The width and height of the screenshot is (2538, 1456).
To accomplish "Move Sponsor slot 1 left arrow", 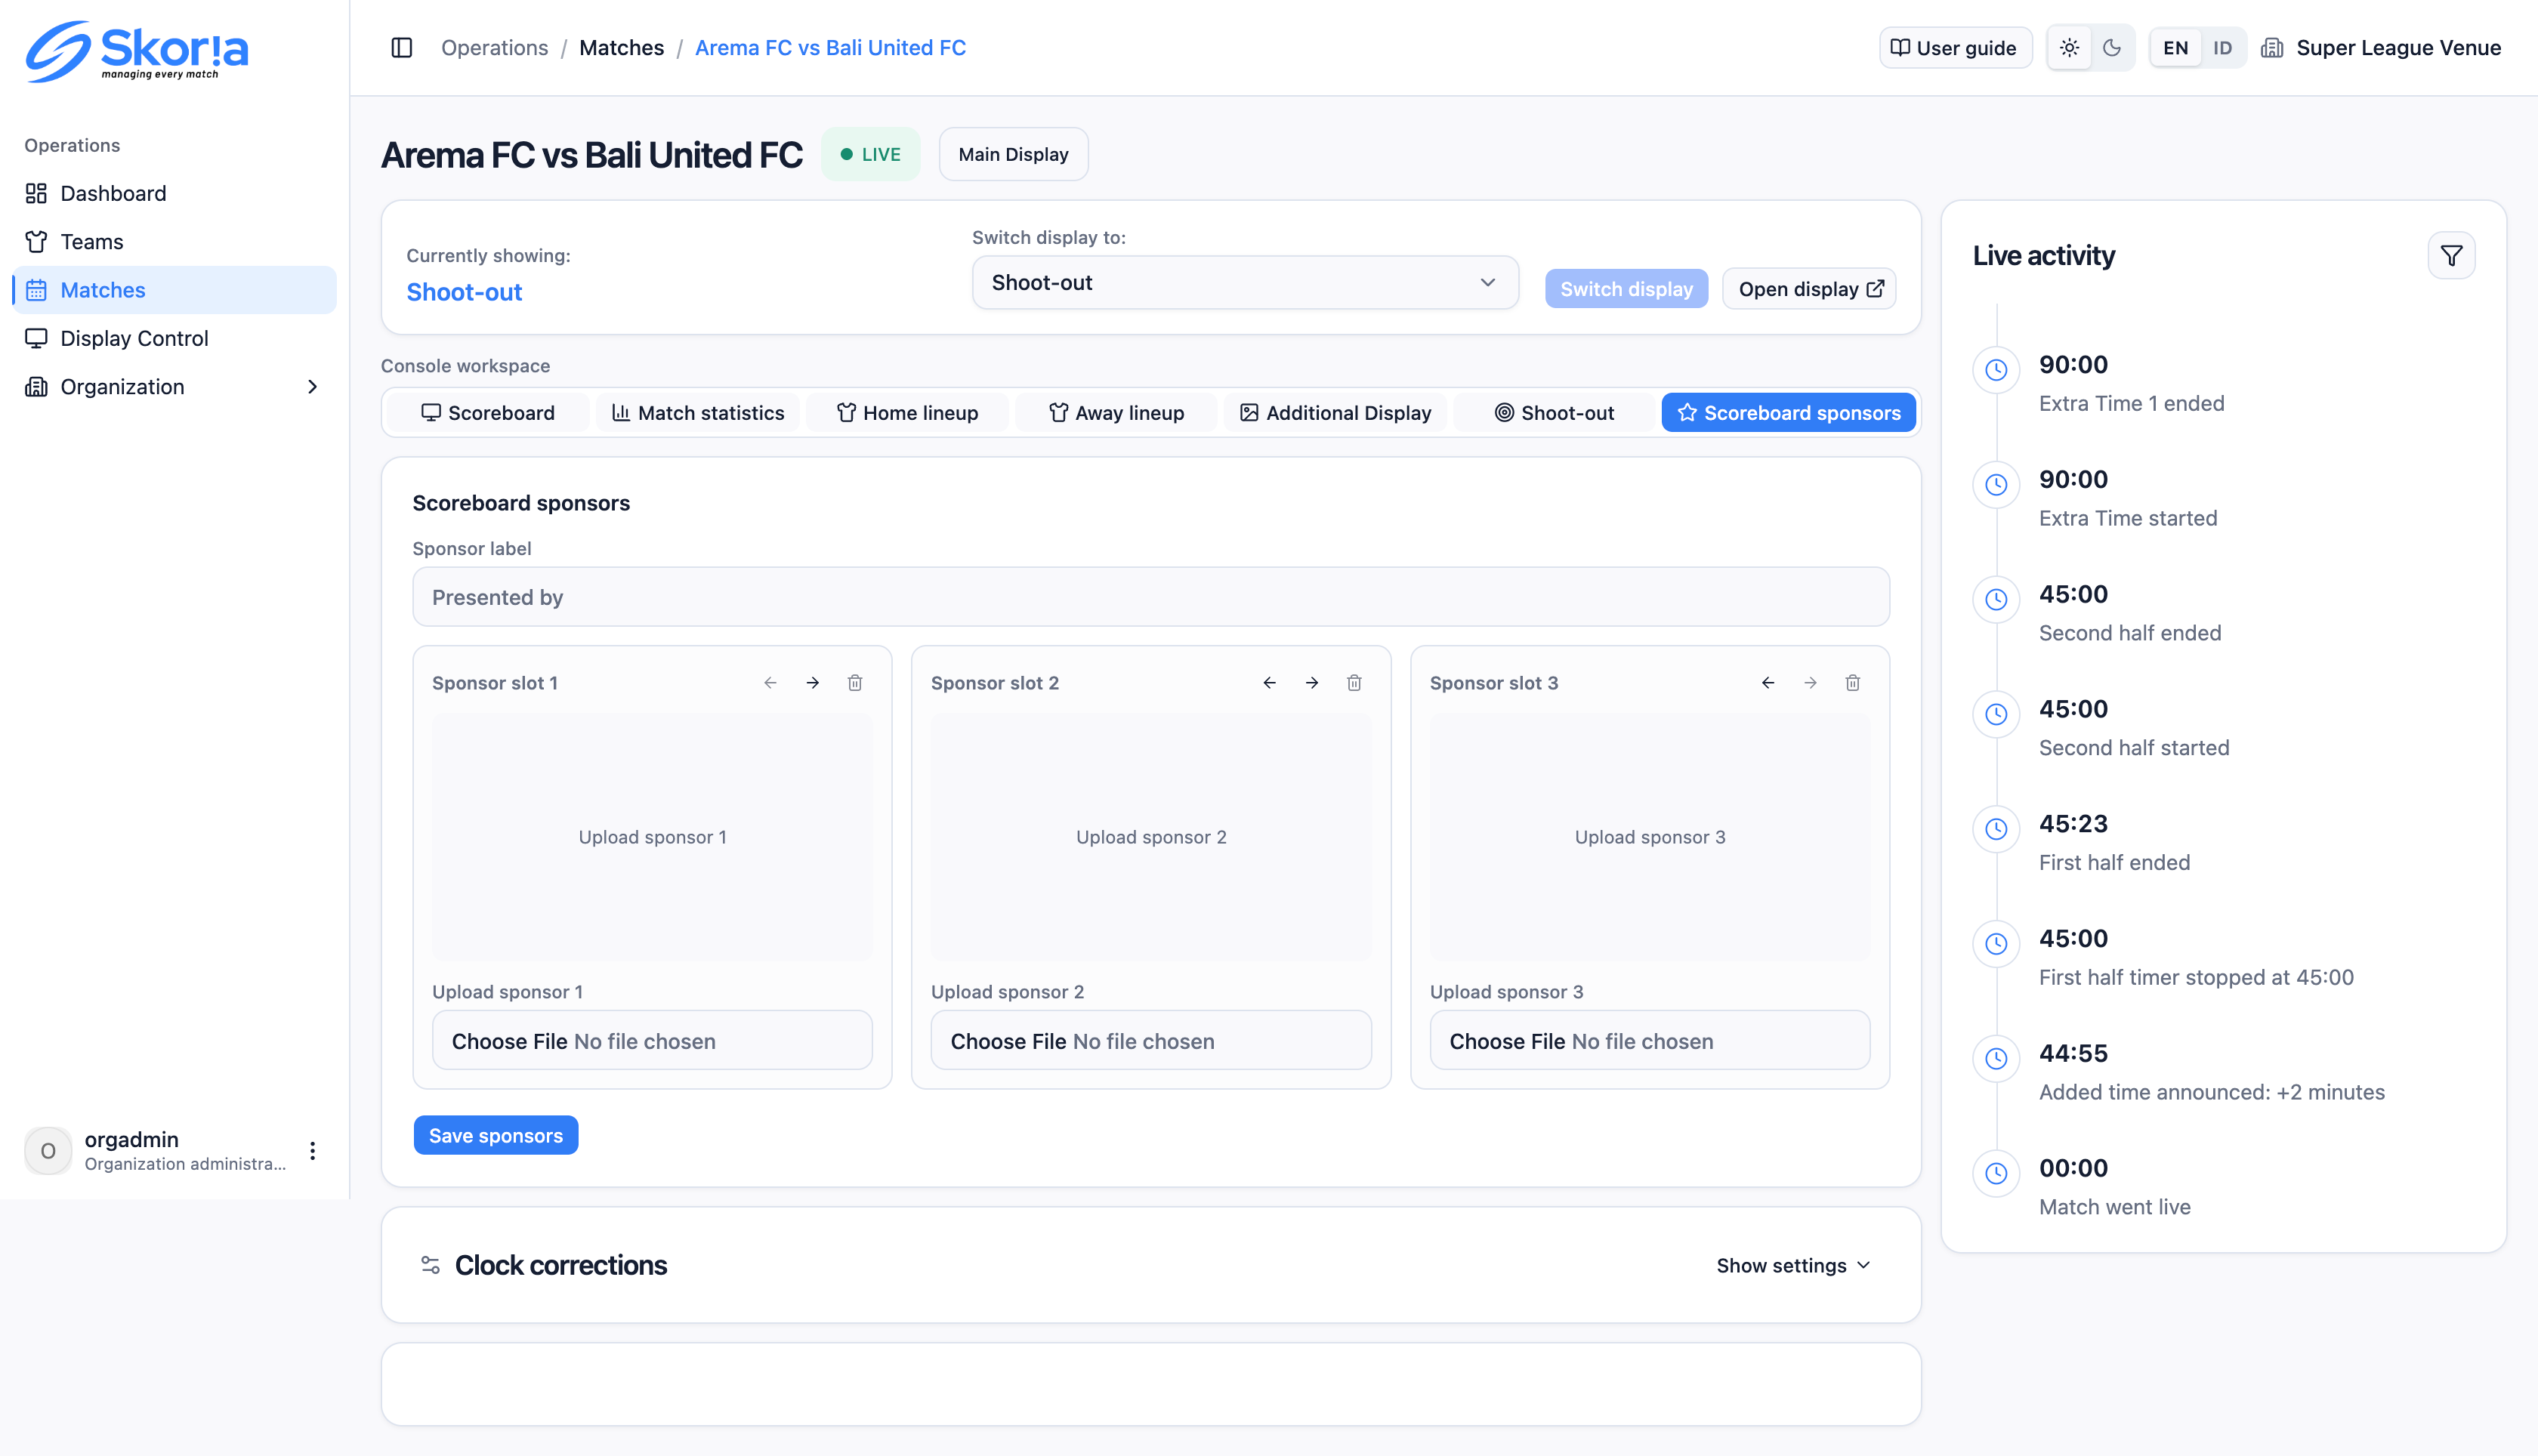I will [770, 682].
